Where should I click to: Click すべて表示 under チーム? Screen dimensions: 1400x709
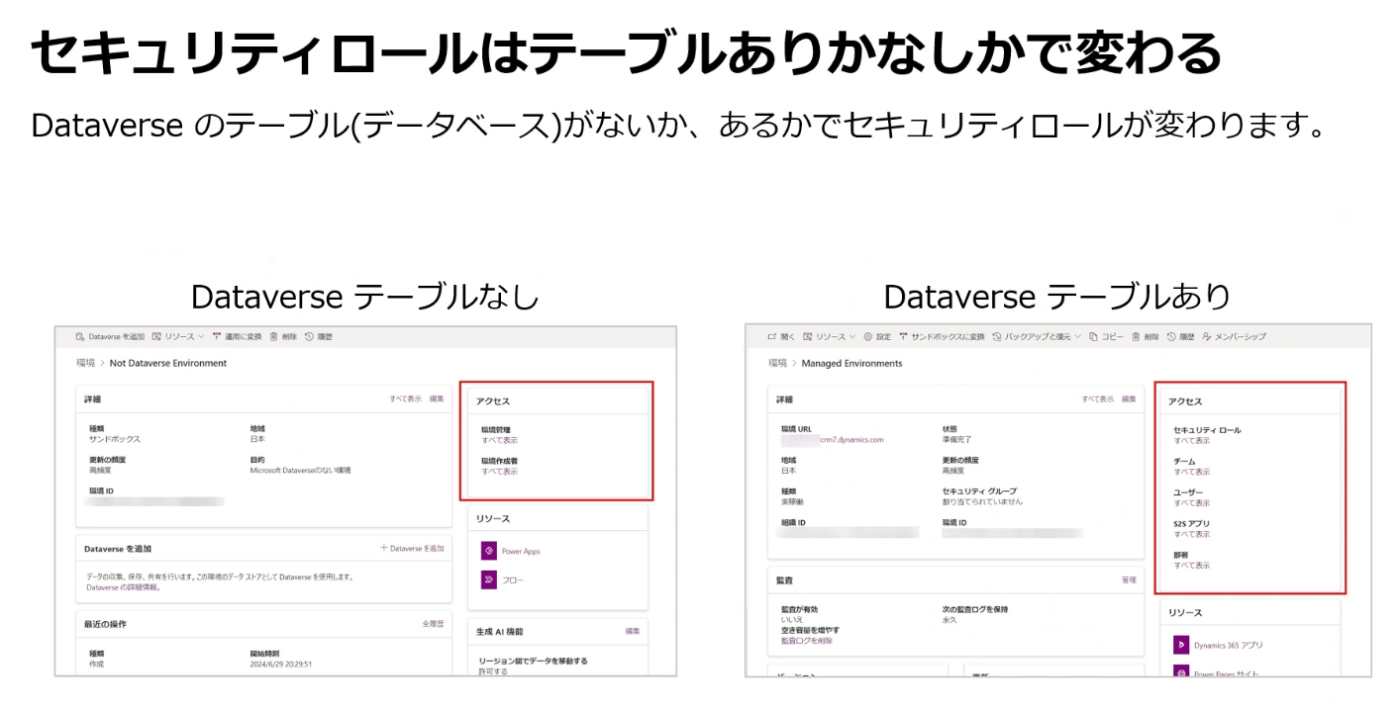tap(1192, 471)
